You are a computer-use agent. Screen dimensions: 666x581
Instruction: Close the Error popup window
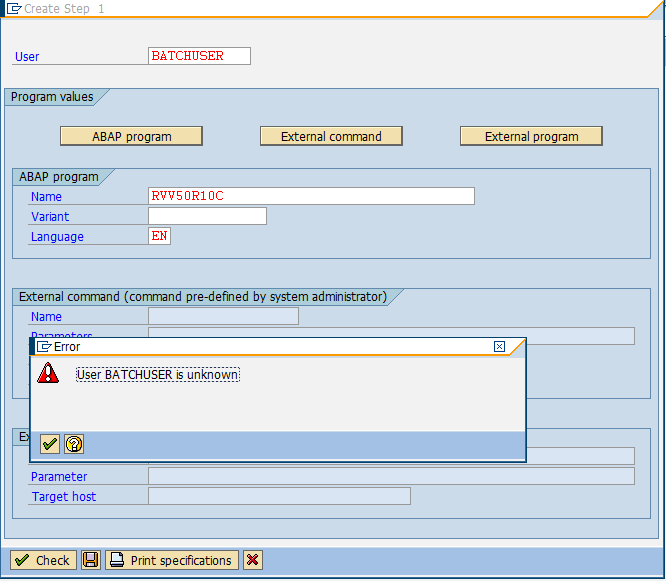click(500, 347)
